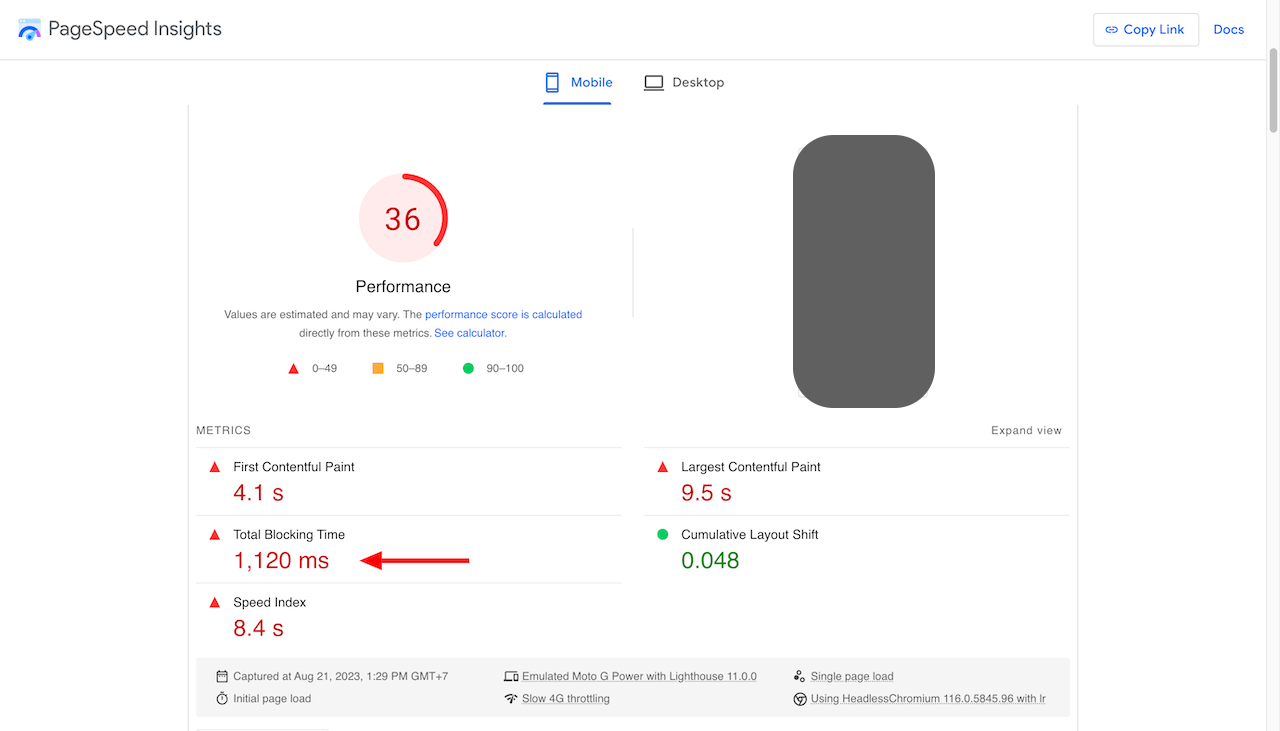This screenshot has width=1280, height=731.
Task: Open the 'performance score is calculated' link
Action: (504, 314)
